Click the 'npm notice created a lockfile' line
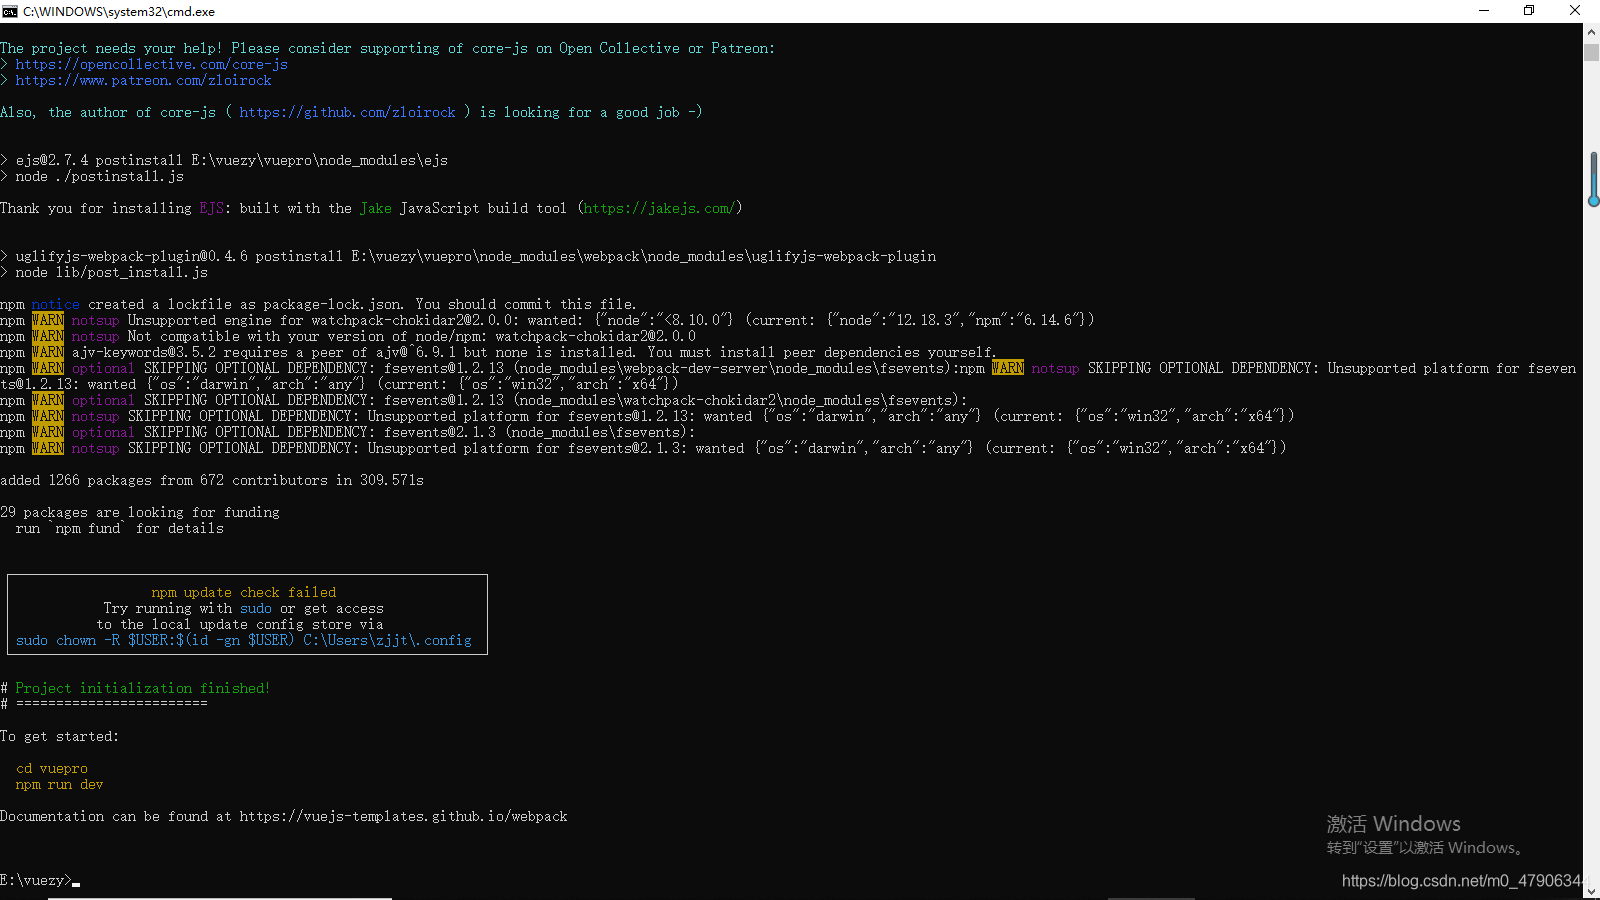 [x=318, y=304]
